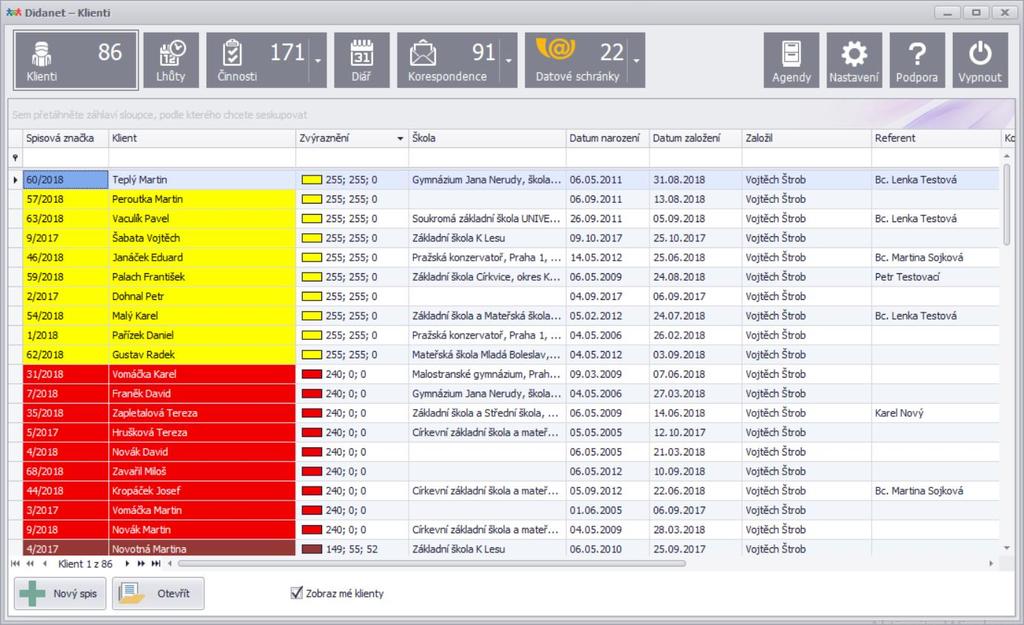Select client Kropáček Josef
Viewport: 1024px width, 625px height.
click(202, 490)
